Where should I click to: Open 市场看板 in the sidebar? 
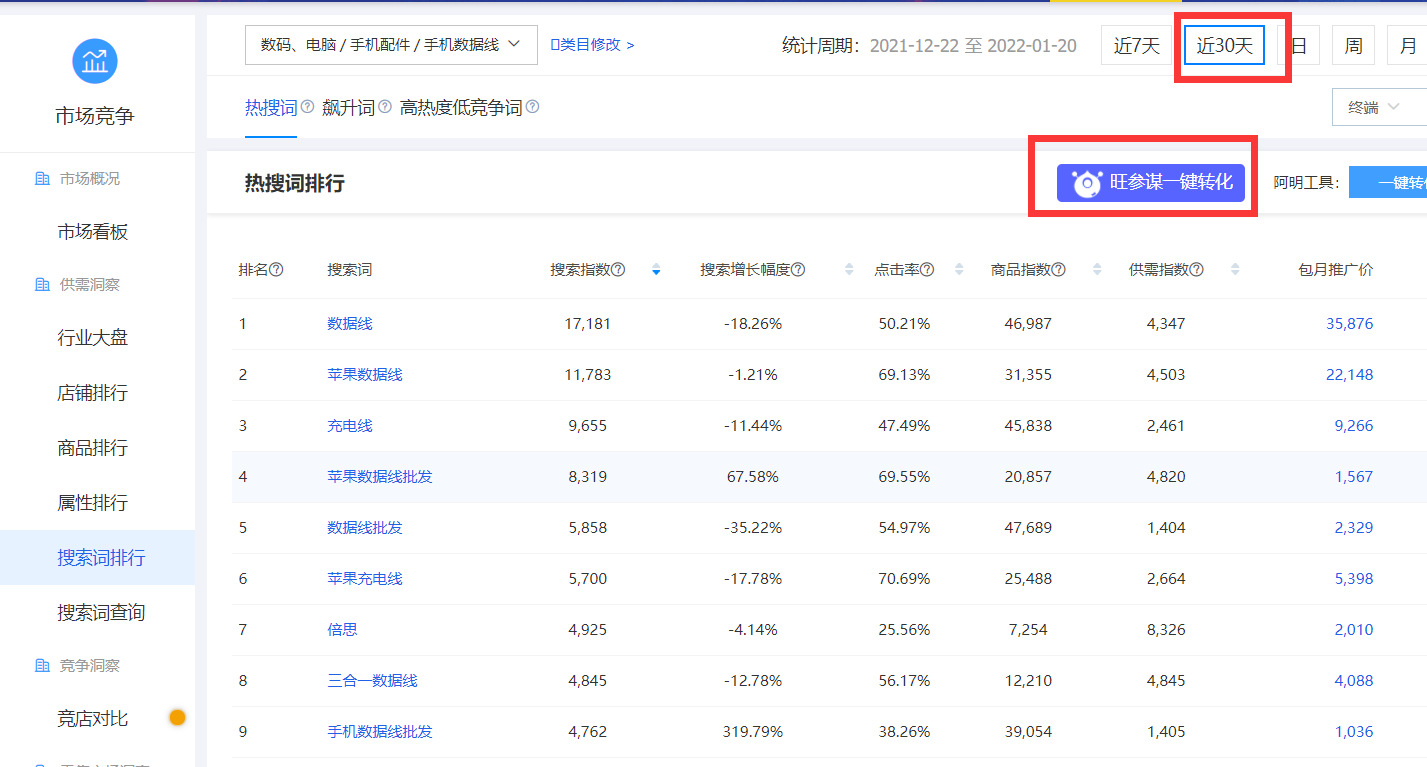pyautogui.click(x=93, y=232)
